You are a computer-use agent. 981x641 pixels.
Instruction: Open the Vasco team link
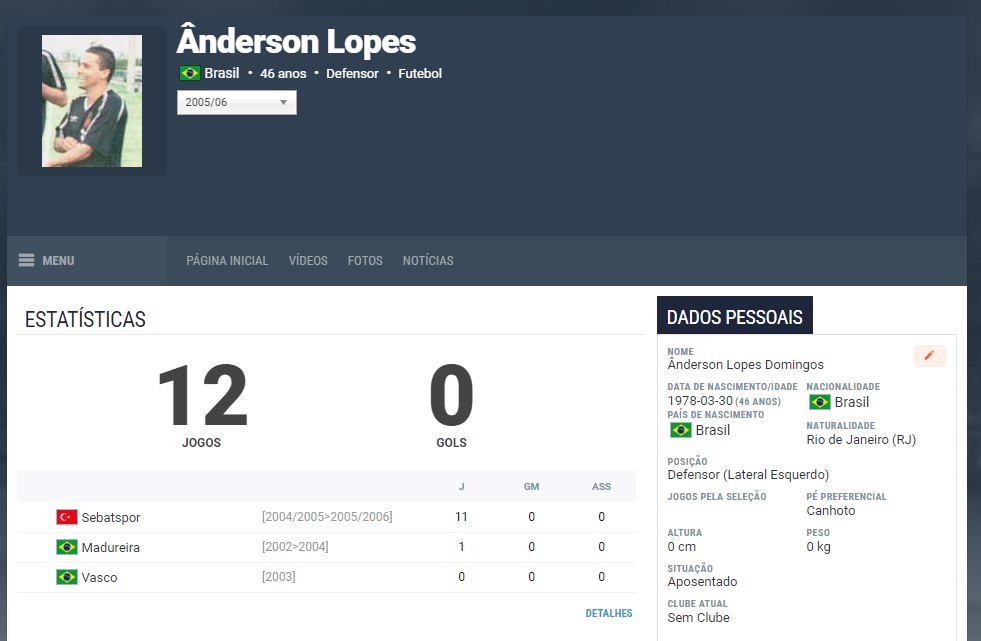(x=99, y=577)
